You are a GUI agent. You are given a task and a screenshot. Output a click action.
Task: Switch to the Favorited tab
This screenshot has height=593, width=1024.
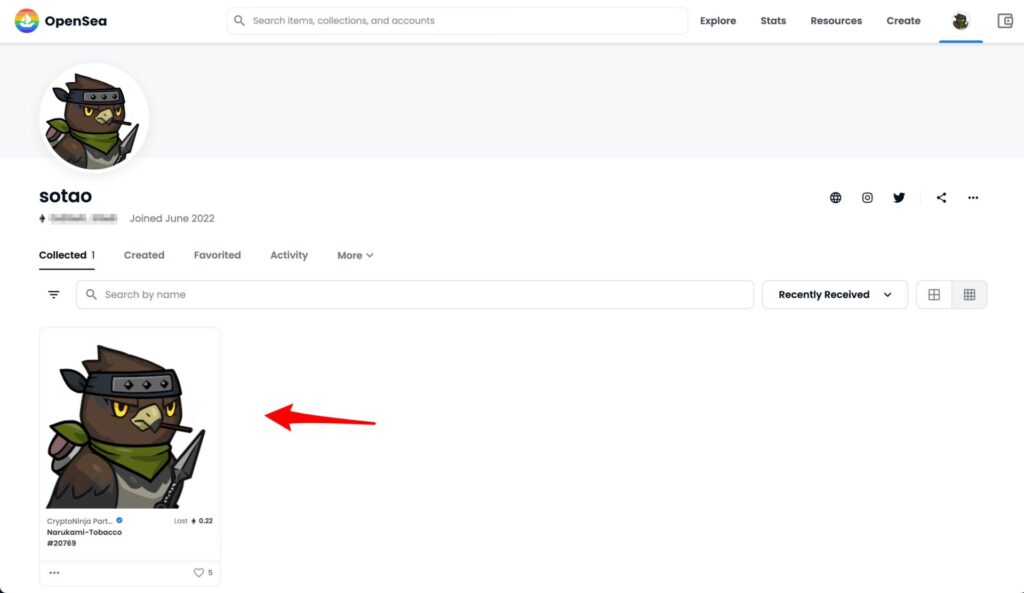pyautogui.click(x=217, y=255)
